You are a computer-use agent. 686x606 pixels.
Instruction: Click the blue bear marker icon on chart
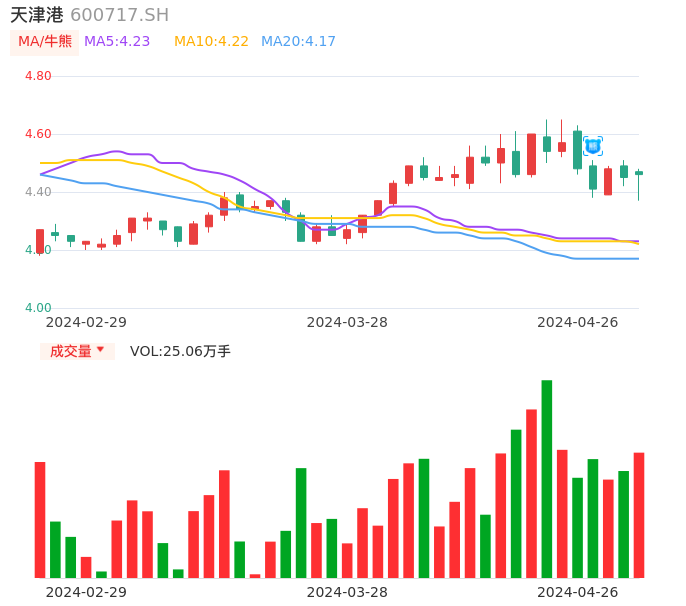(593, 146)
